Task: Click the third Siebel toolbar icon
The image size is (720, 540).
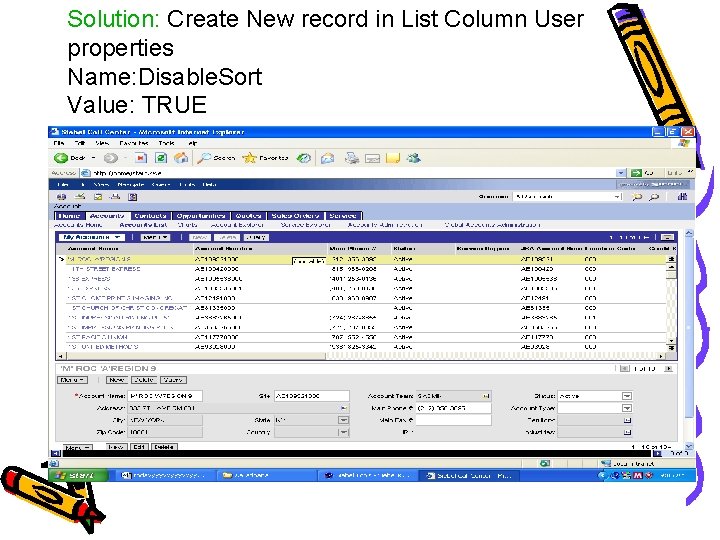Action: pyautogui.click(x=98, y=197)
